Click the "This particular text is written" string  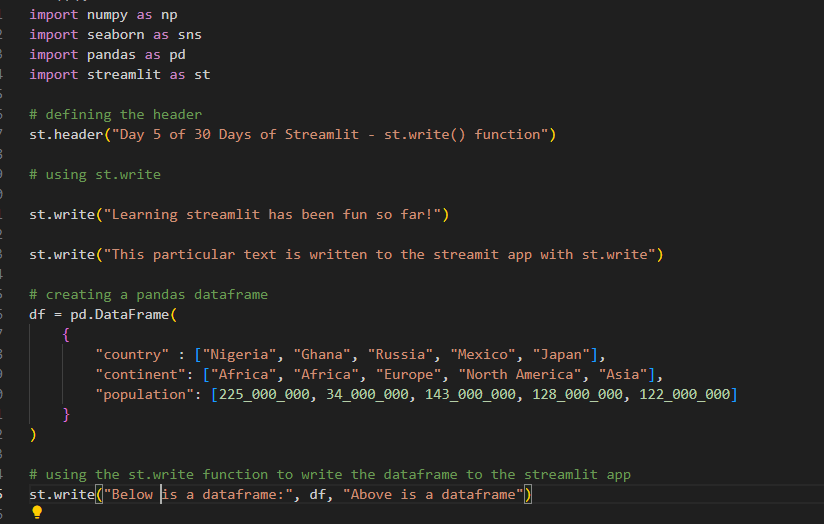click(379, 254)
